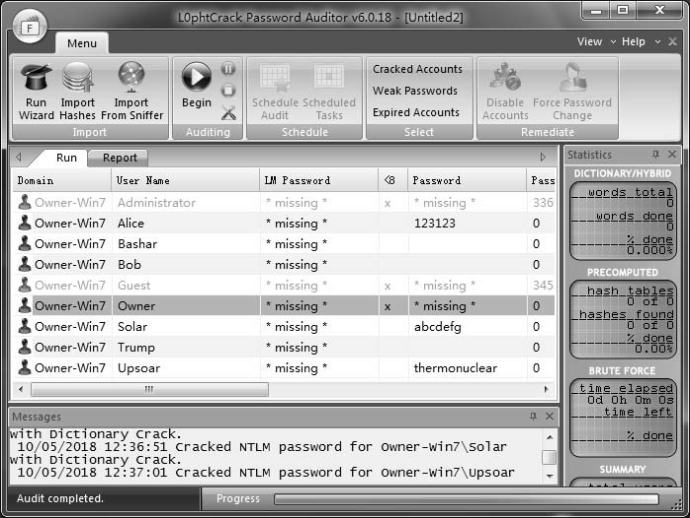Image resolution: width=690 pixels, height=518 pixels.
Task: Click user icon on the Bashar row
Action: coord(25,243)
